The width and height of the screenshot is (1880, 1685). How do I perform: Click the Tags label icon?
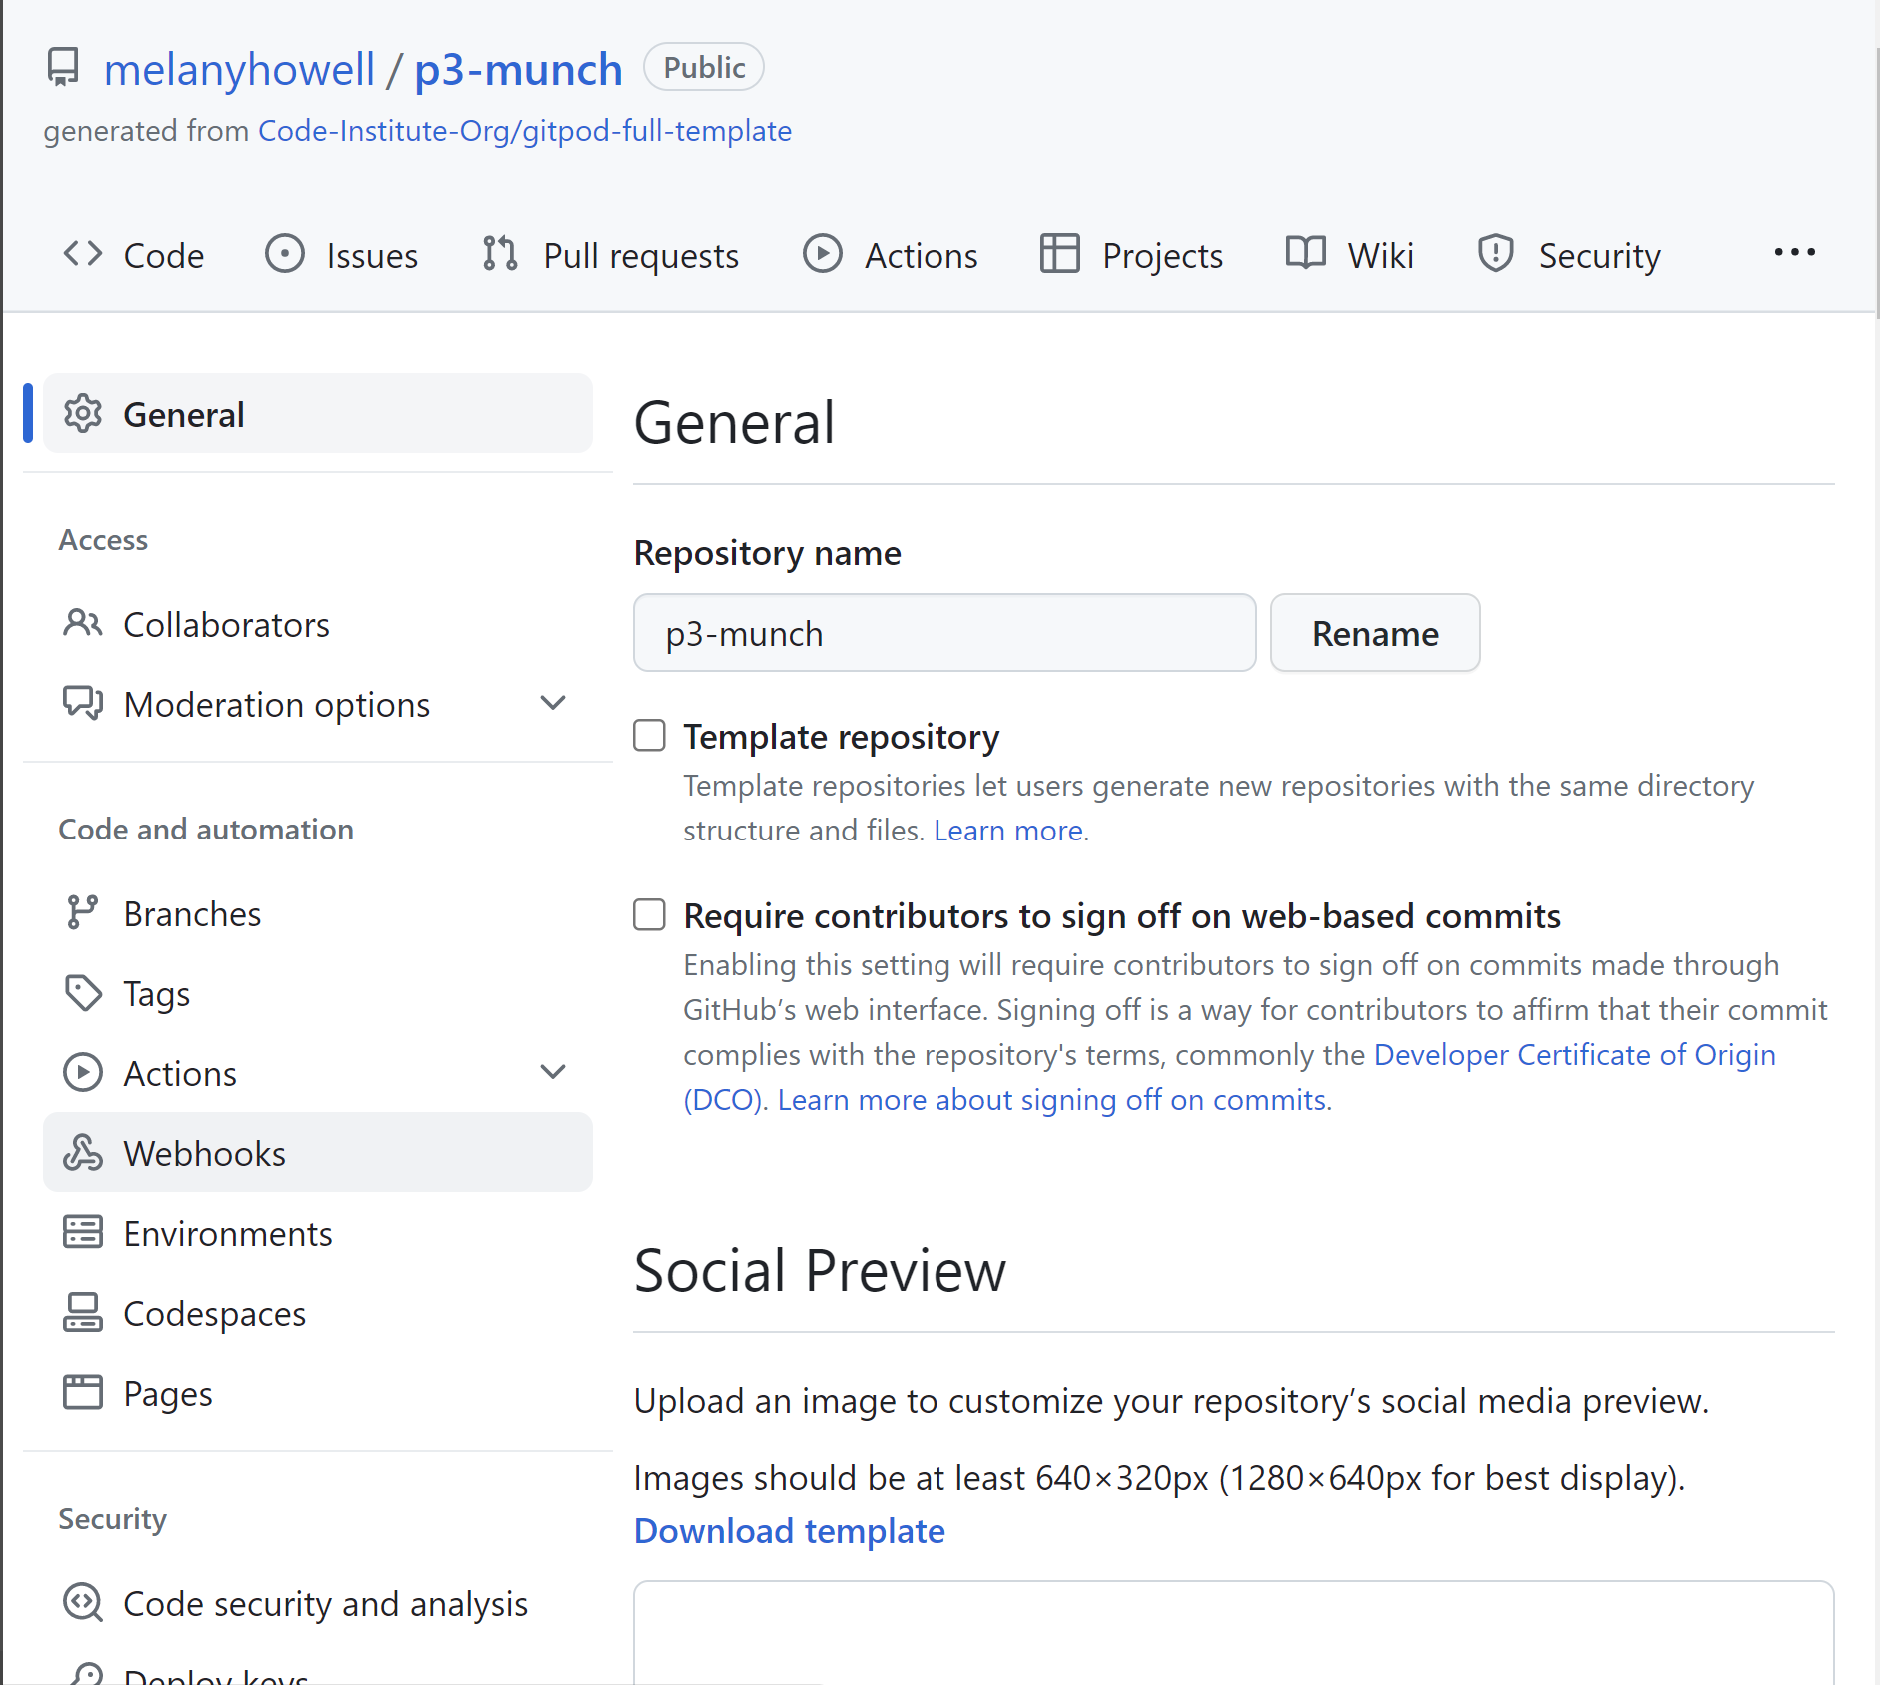(82, 993)
